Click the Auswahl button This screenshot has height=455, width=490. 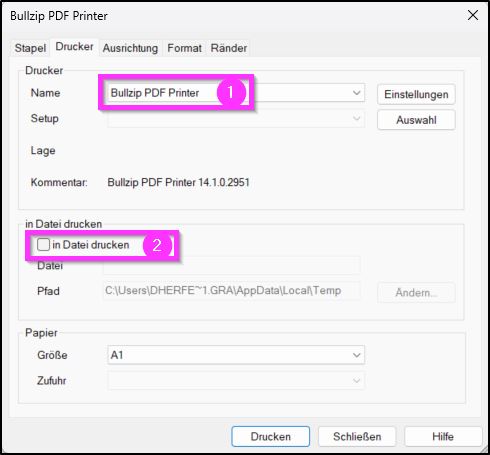point(416,120)
